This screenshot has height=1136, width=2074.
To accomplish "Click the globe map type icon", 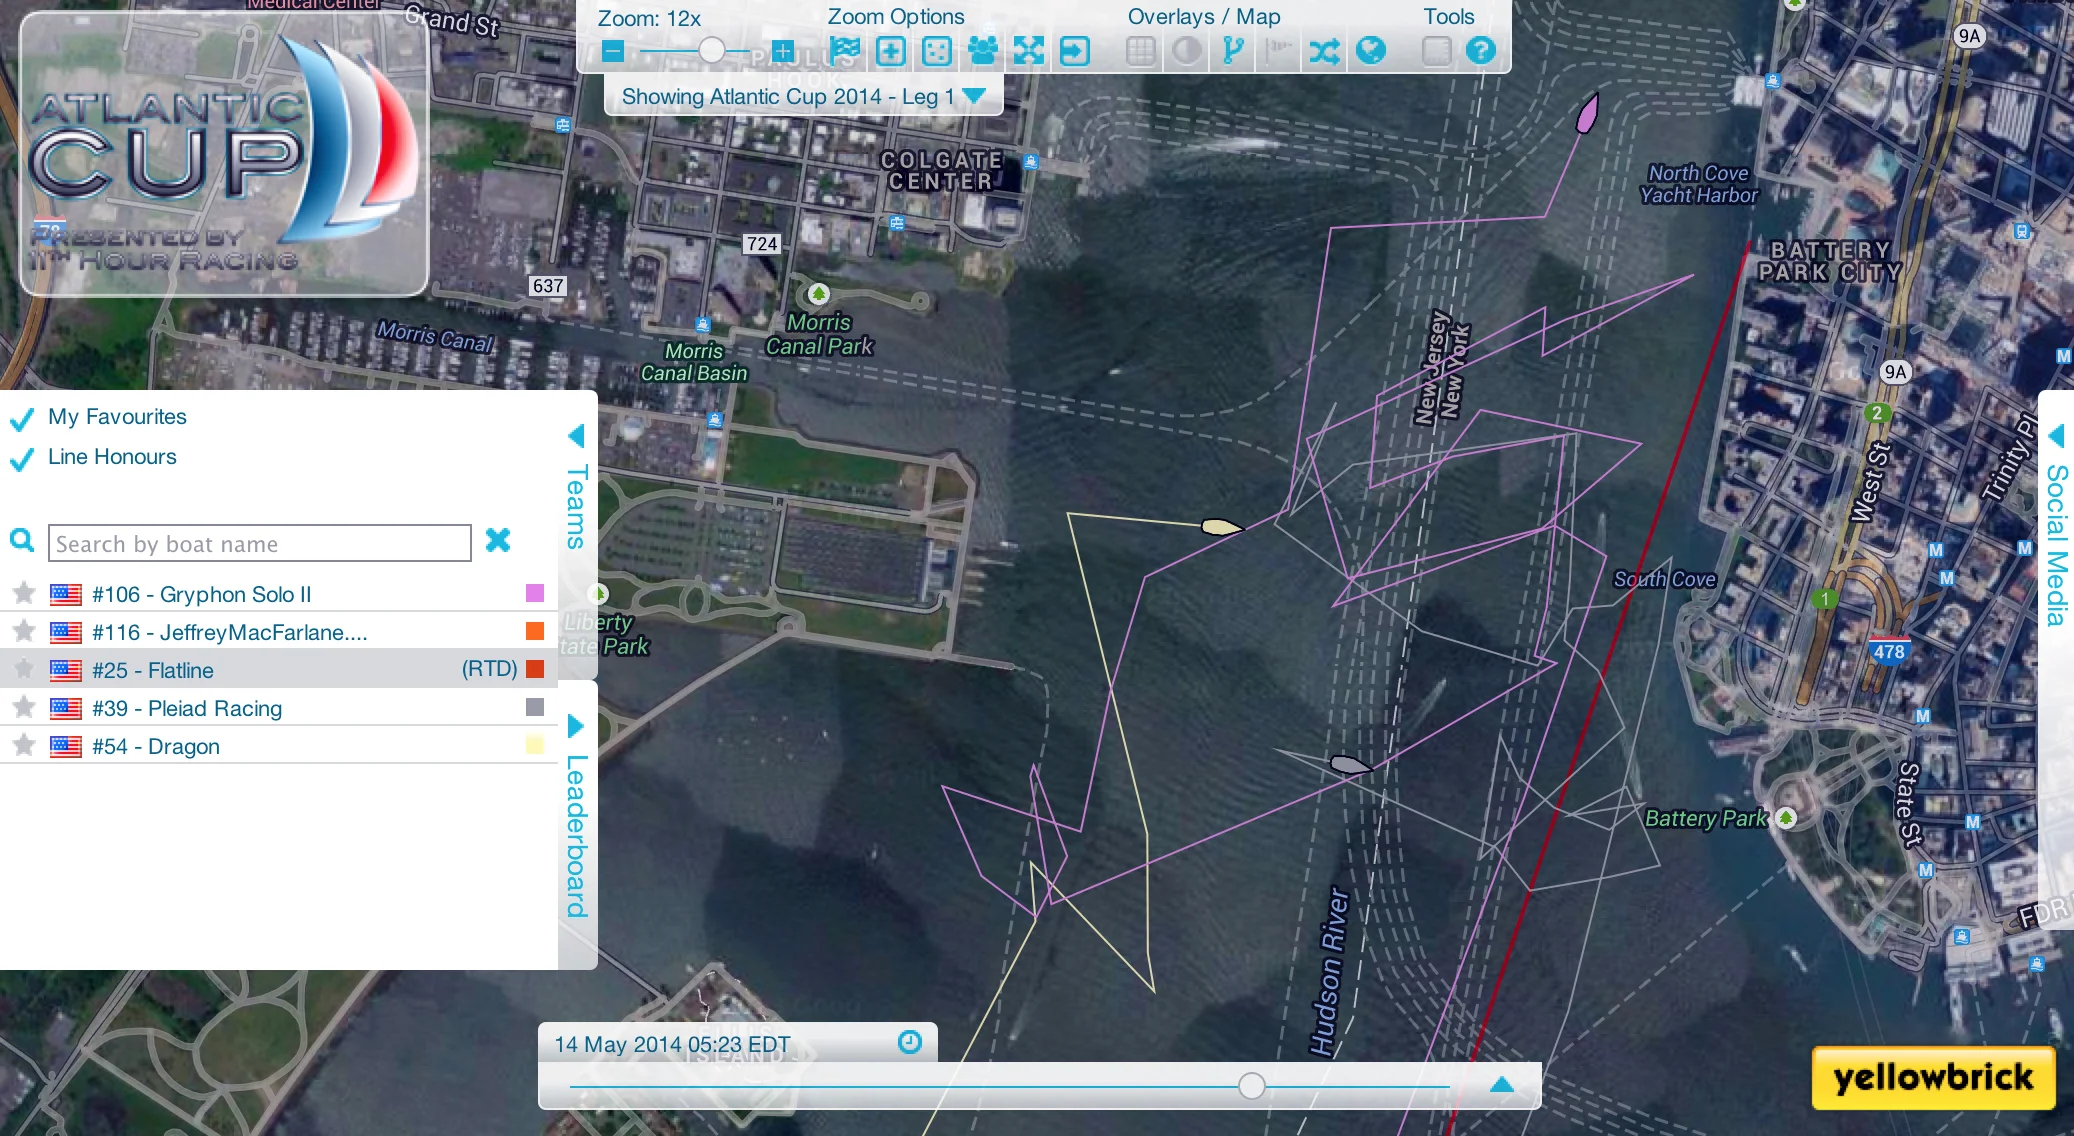I will coord(1371,50).
